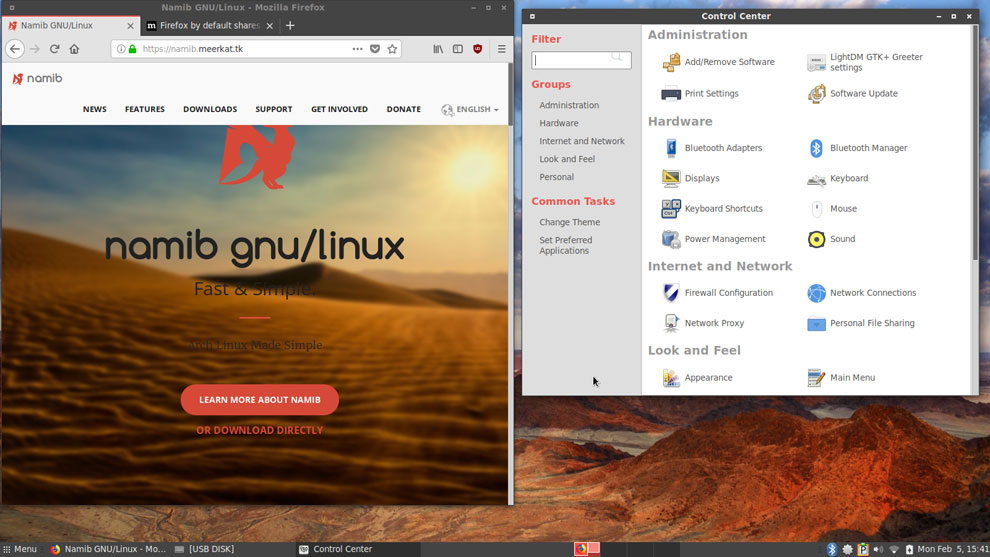Launch Print Settings
Viewport: 990px width, 557px height.
[700, 93]
